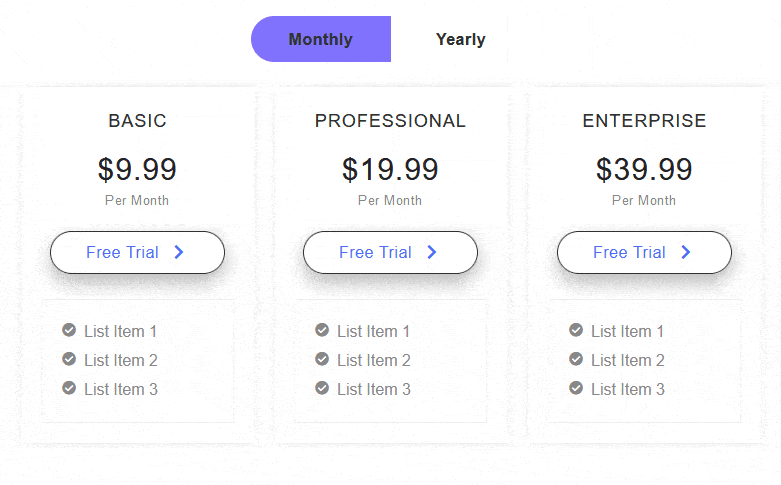Click Free Trial button under Enterprise plan
The height and width of the screenshot is (485, 781).
tap(645, 252)
